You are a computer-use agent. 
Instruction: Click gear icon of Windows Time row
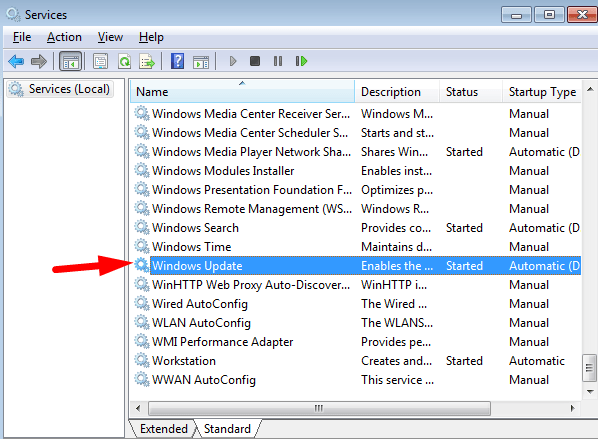coord(142,246)
